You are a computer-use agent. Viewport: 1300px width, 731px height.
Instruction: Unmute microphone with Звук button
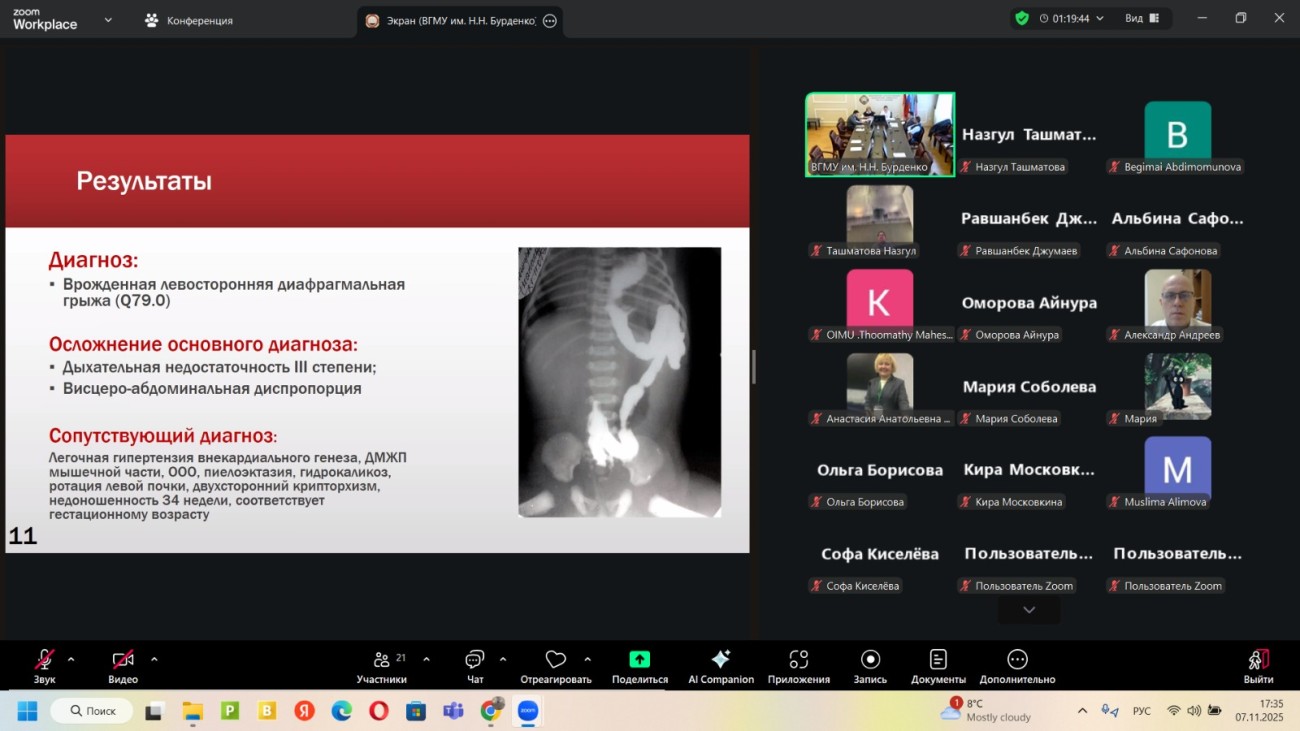coord(44,666)
